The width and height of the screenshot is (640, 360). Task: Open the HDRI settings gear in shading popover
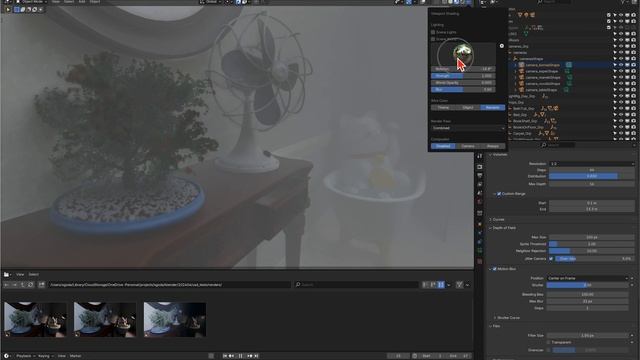point(502,46)
